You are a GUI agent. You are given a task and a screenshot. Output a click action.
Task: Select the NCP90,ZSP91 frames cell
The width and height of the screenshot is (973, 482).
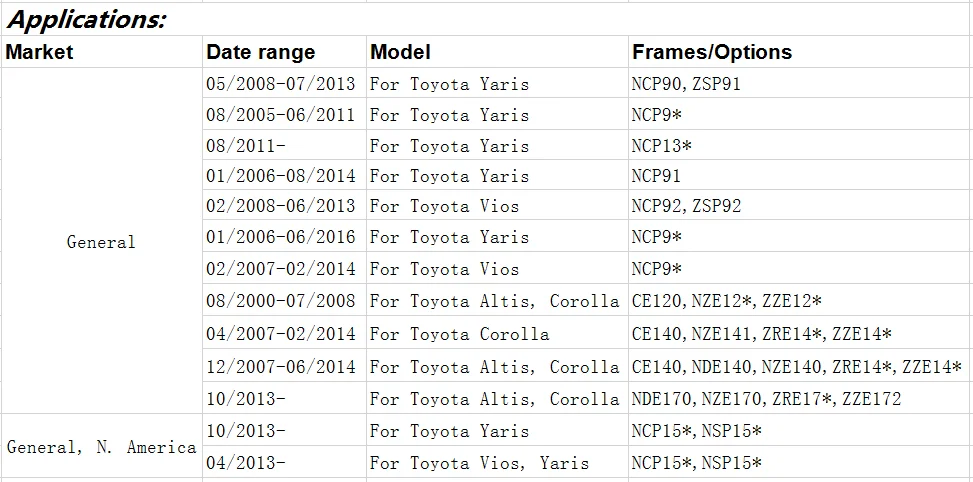(800, 84)
